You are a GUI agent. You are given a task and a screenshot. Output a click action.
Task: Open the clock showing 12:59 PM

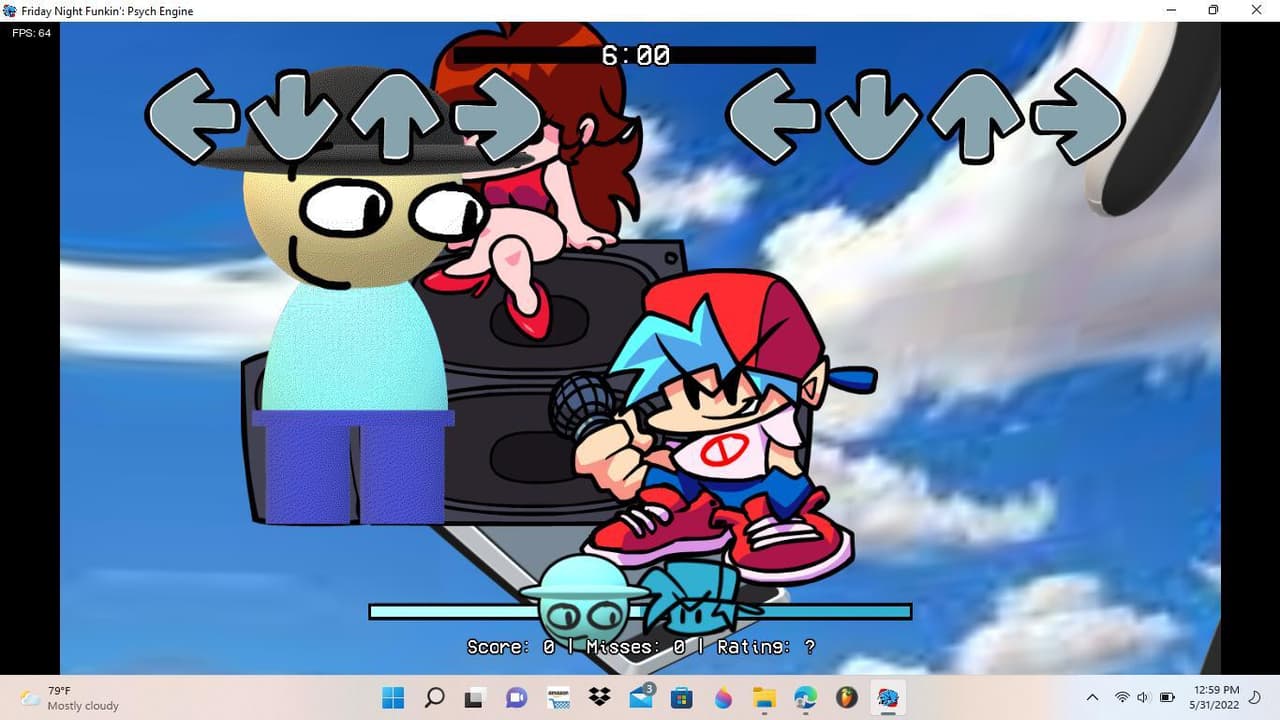pyautogui.click(x=1215, y=697)
